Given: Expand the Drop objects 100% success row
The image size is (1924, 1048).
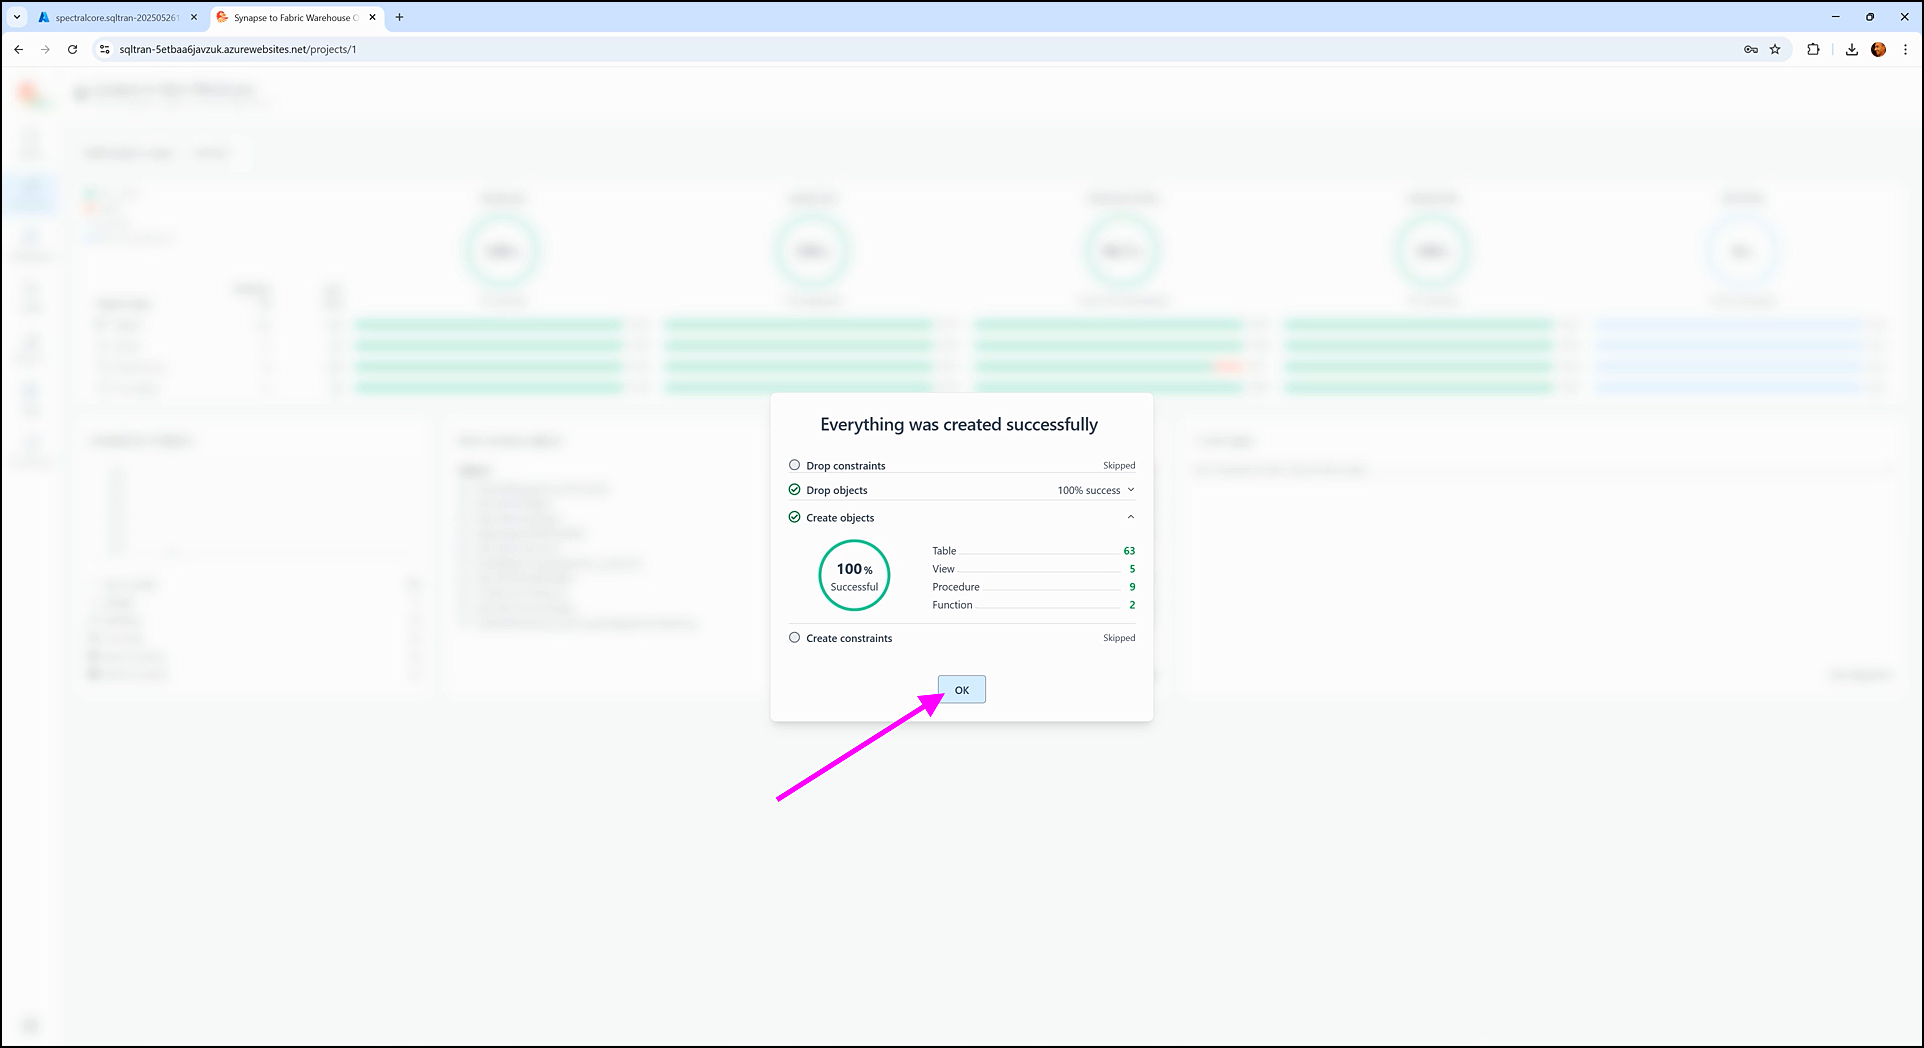Looking at the screenshot, I should point(1131,490).
